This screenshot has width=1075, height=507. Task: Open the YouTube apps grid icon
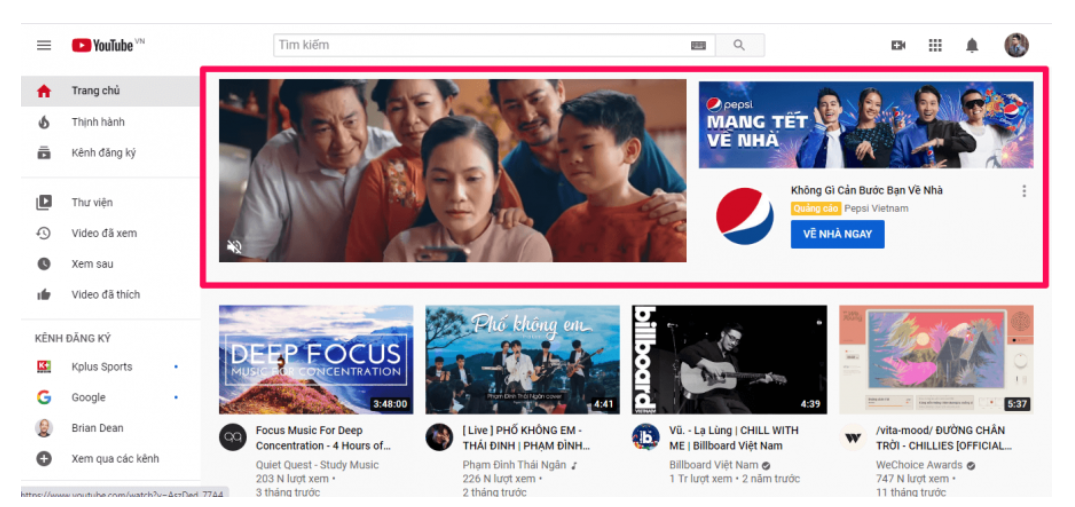(935, 45)
